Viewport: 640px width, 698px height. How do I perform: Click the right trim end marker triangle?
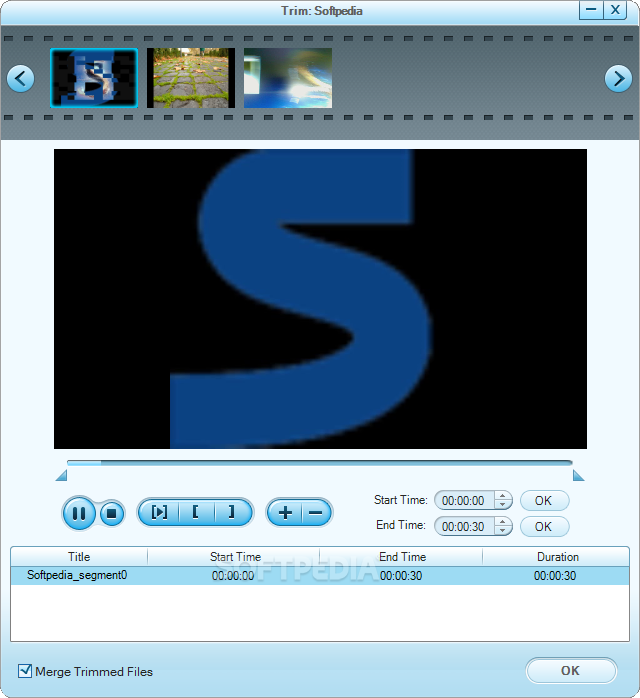click(578, 476)
